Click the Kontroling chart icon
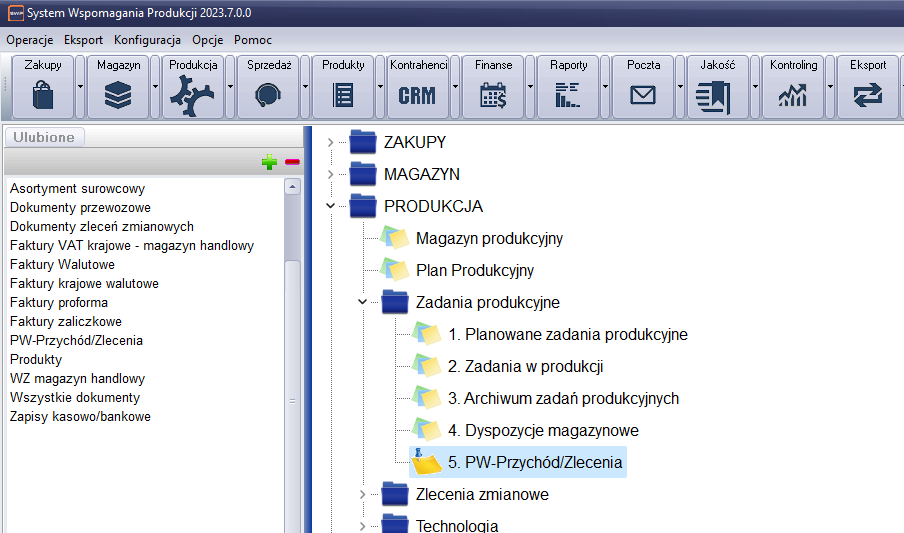904x533 pixels. [x=793, y=95]
